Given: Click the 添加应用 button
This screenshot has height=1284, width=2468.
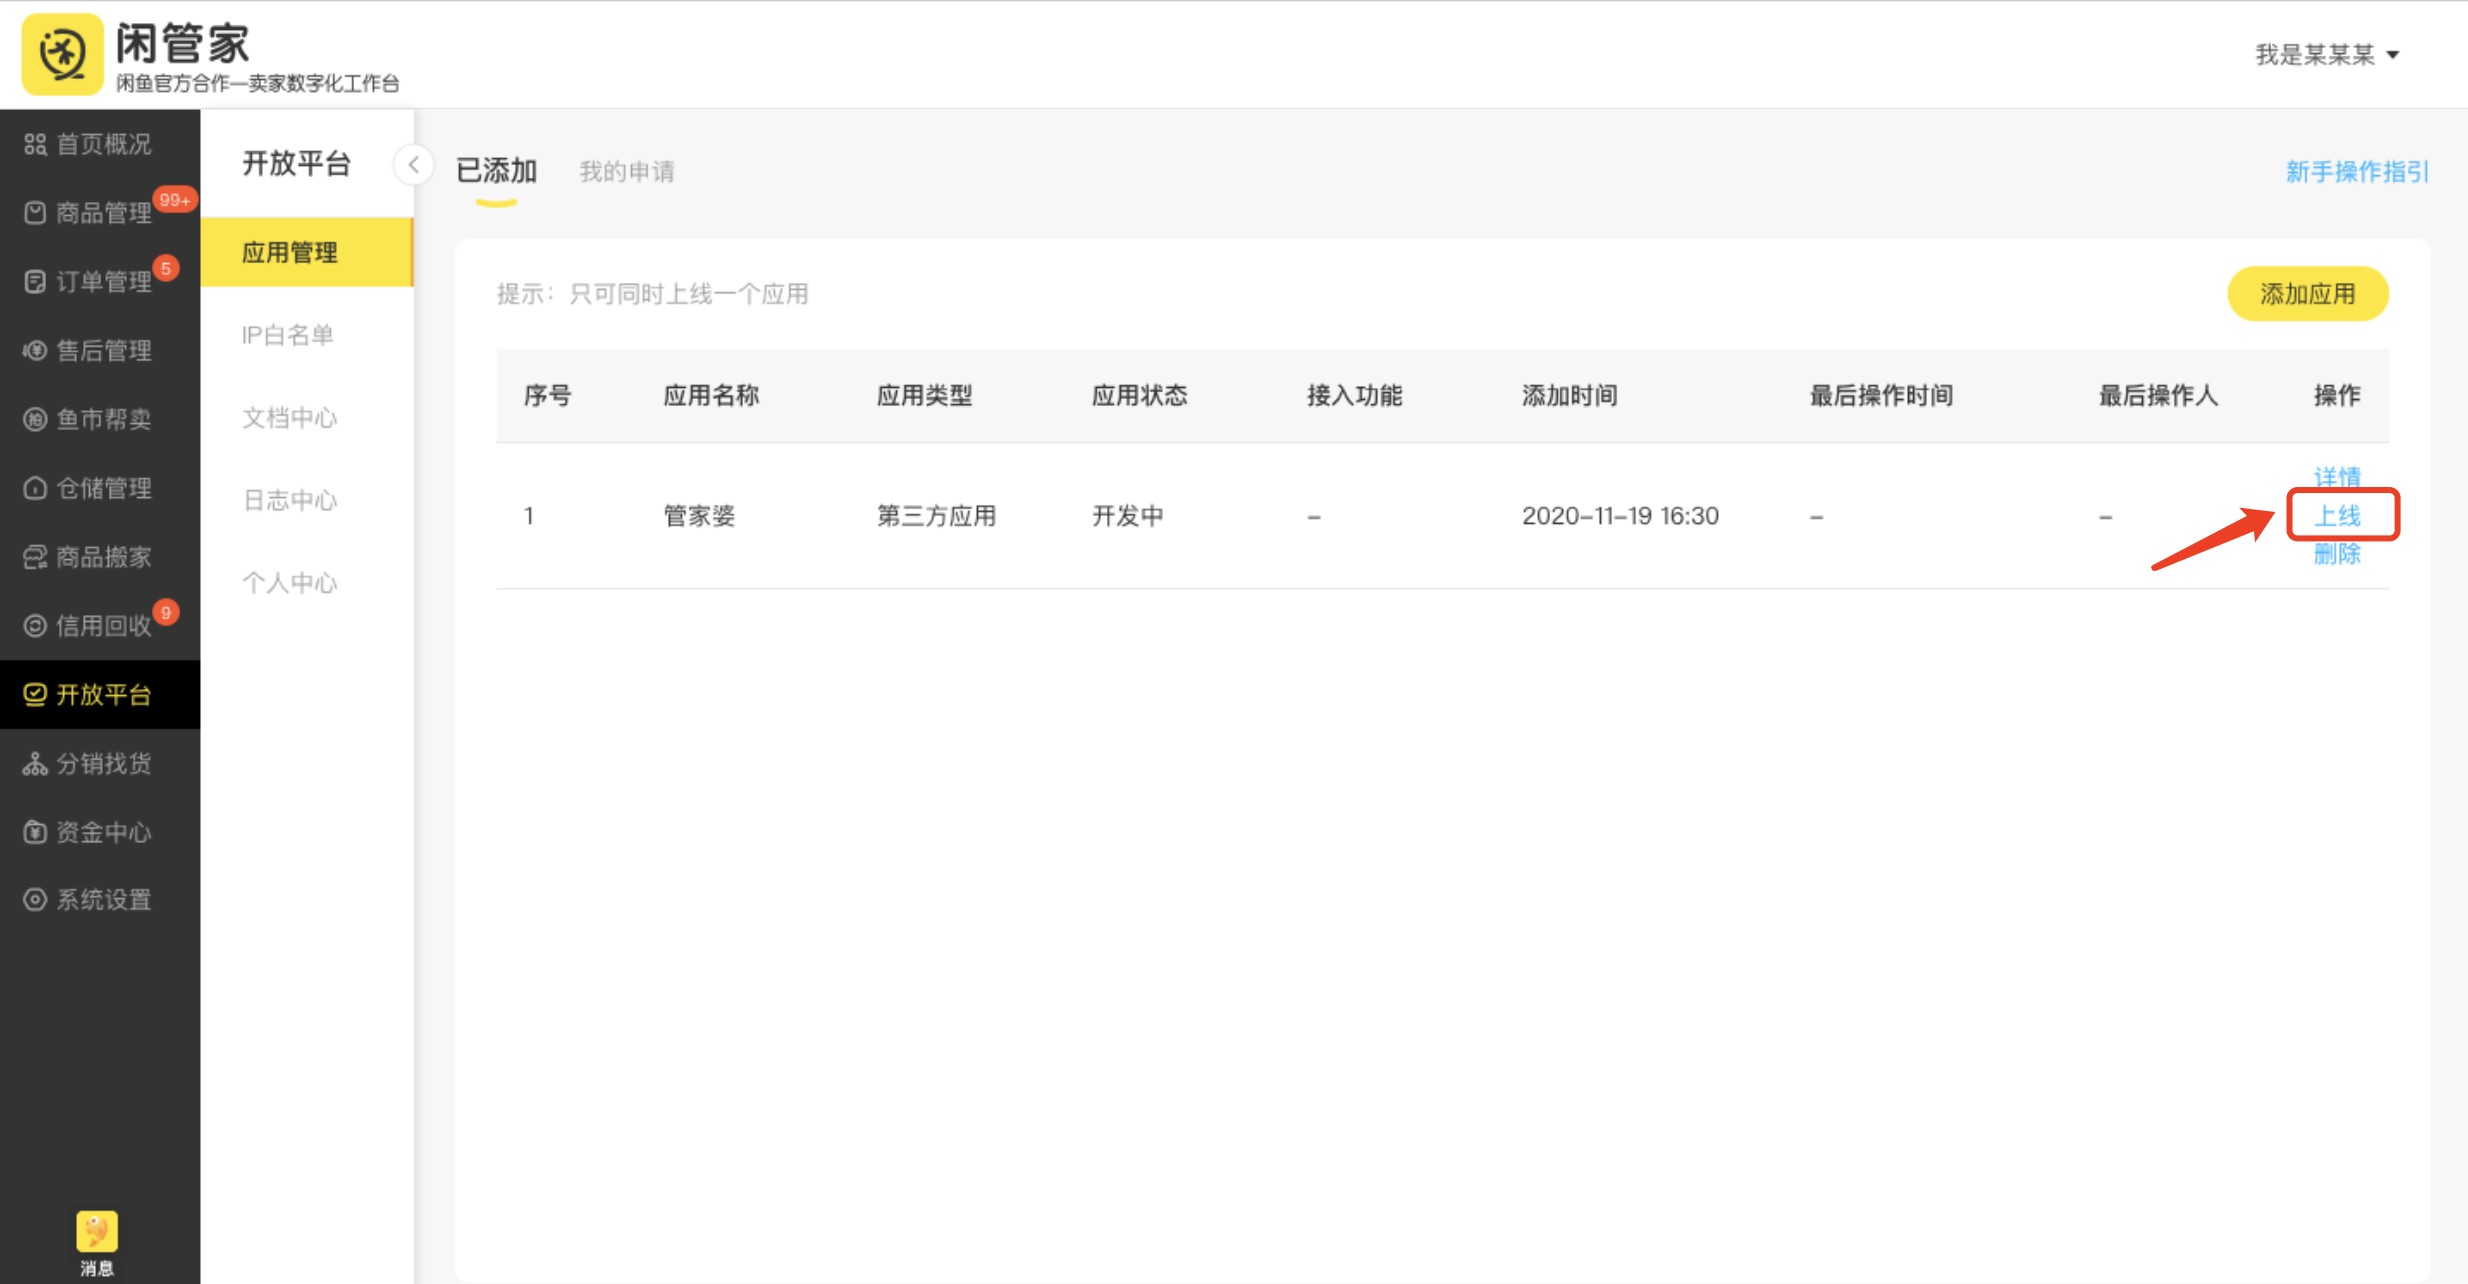Looking at the screenshot, I should coord(2308,294).
